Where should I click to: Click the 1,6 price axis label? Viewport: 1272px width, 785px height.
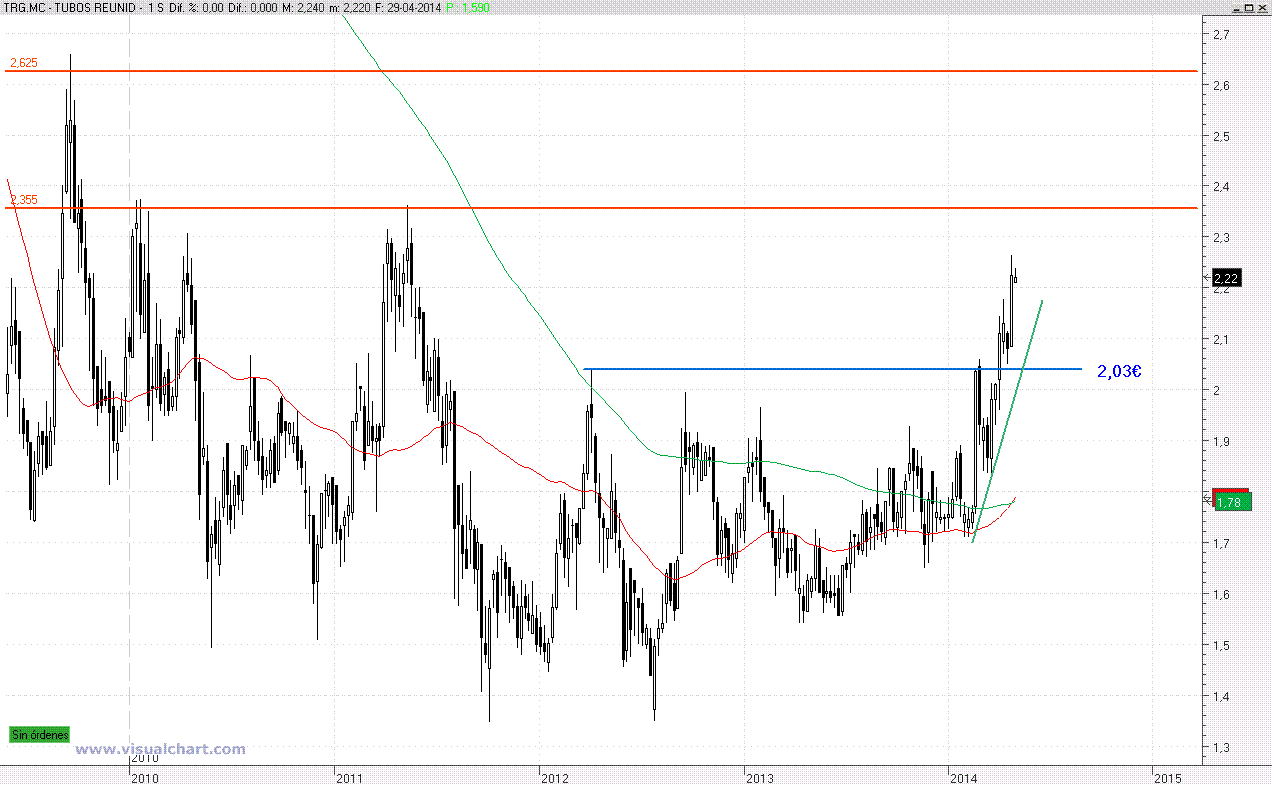point(1220,595)
